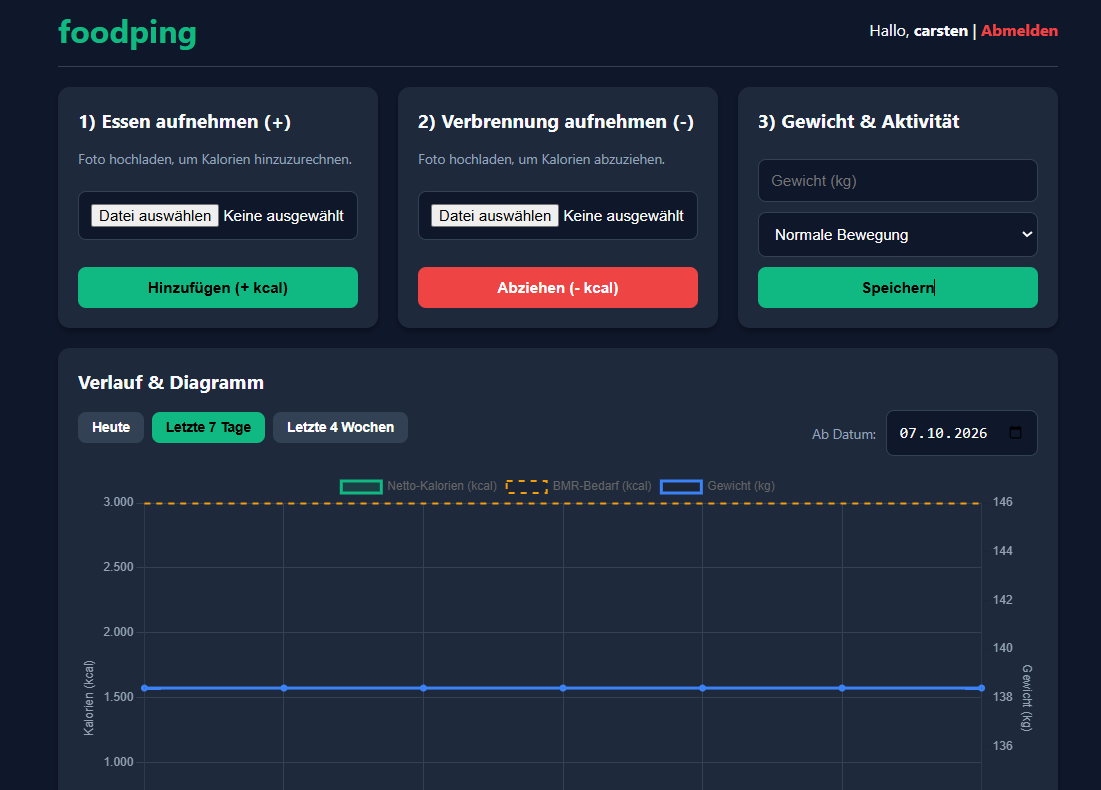This screenshot has width=1101, height=790.
Task: Save weight with Speichern button
Action: (x=897, y=287)
